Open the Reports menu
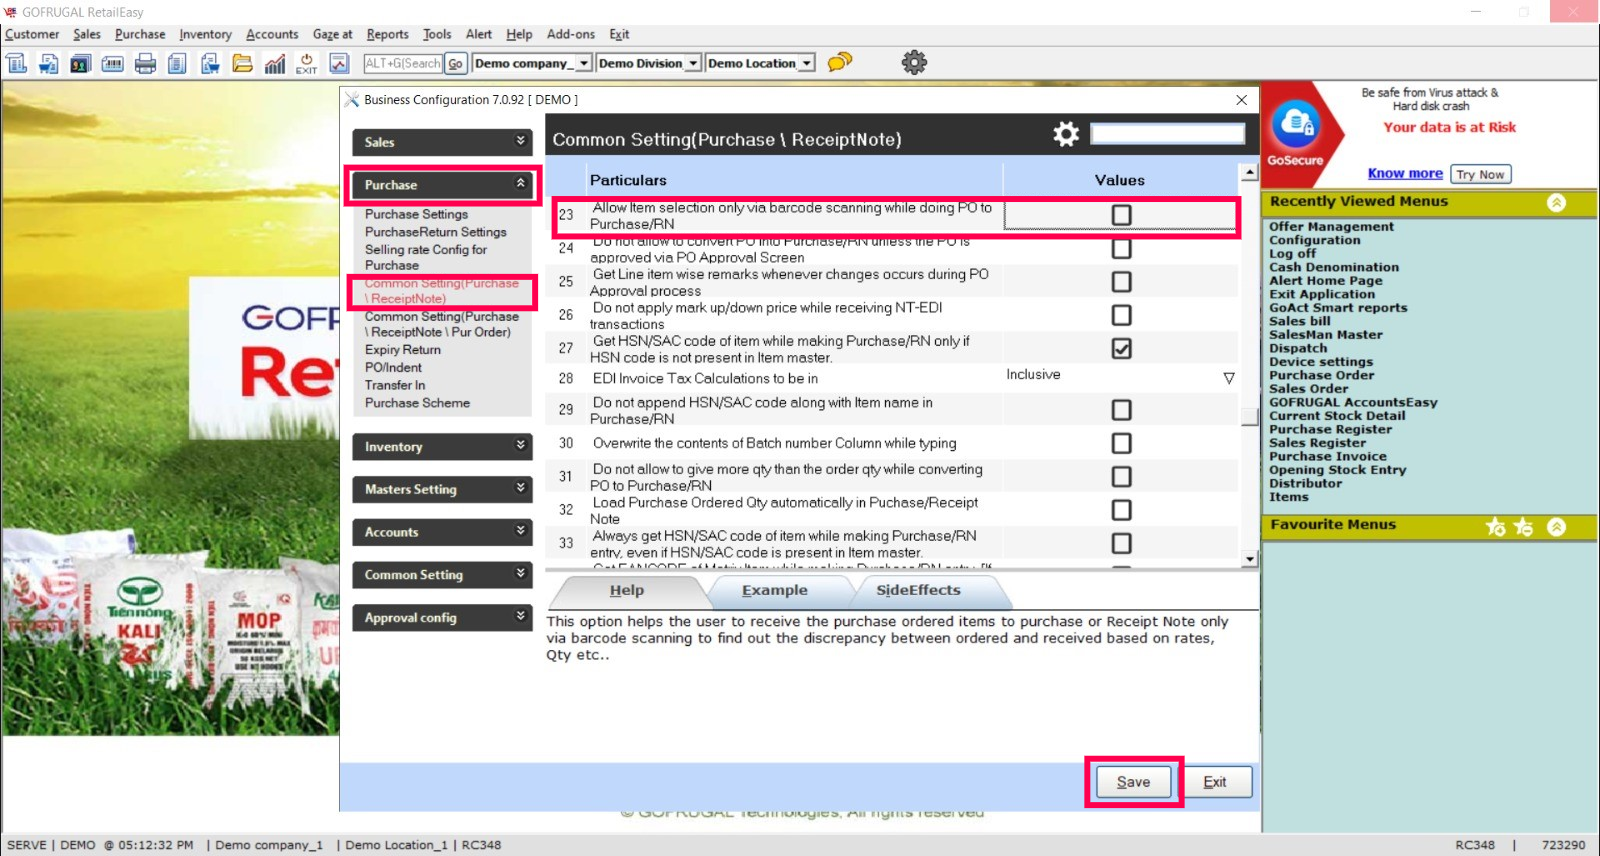1600x856 pixels. tap(387, 34)
